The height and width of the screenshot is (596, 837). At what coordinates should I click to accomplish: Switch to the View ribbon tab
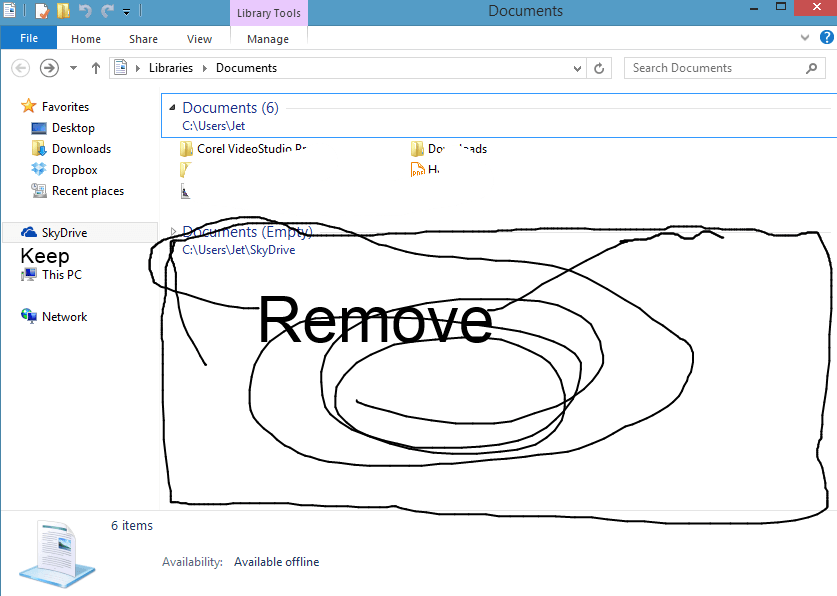(199, 38)
